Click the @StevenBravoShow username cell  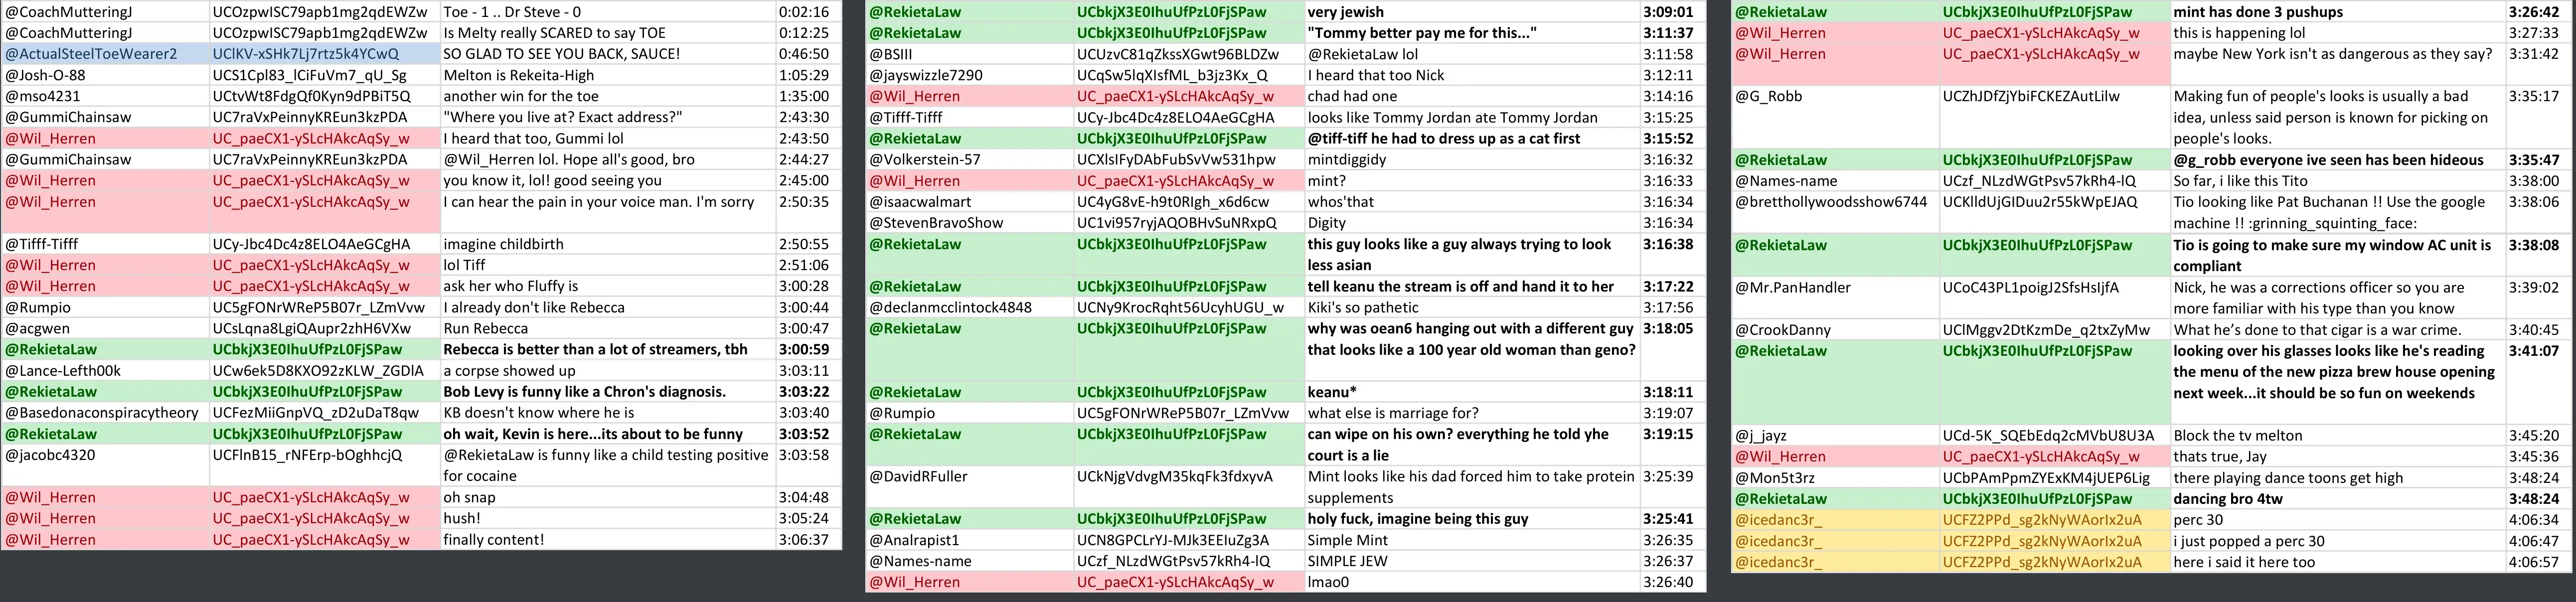coord(969,223)
